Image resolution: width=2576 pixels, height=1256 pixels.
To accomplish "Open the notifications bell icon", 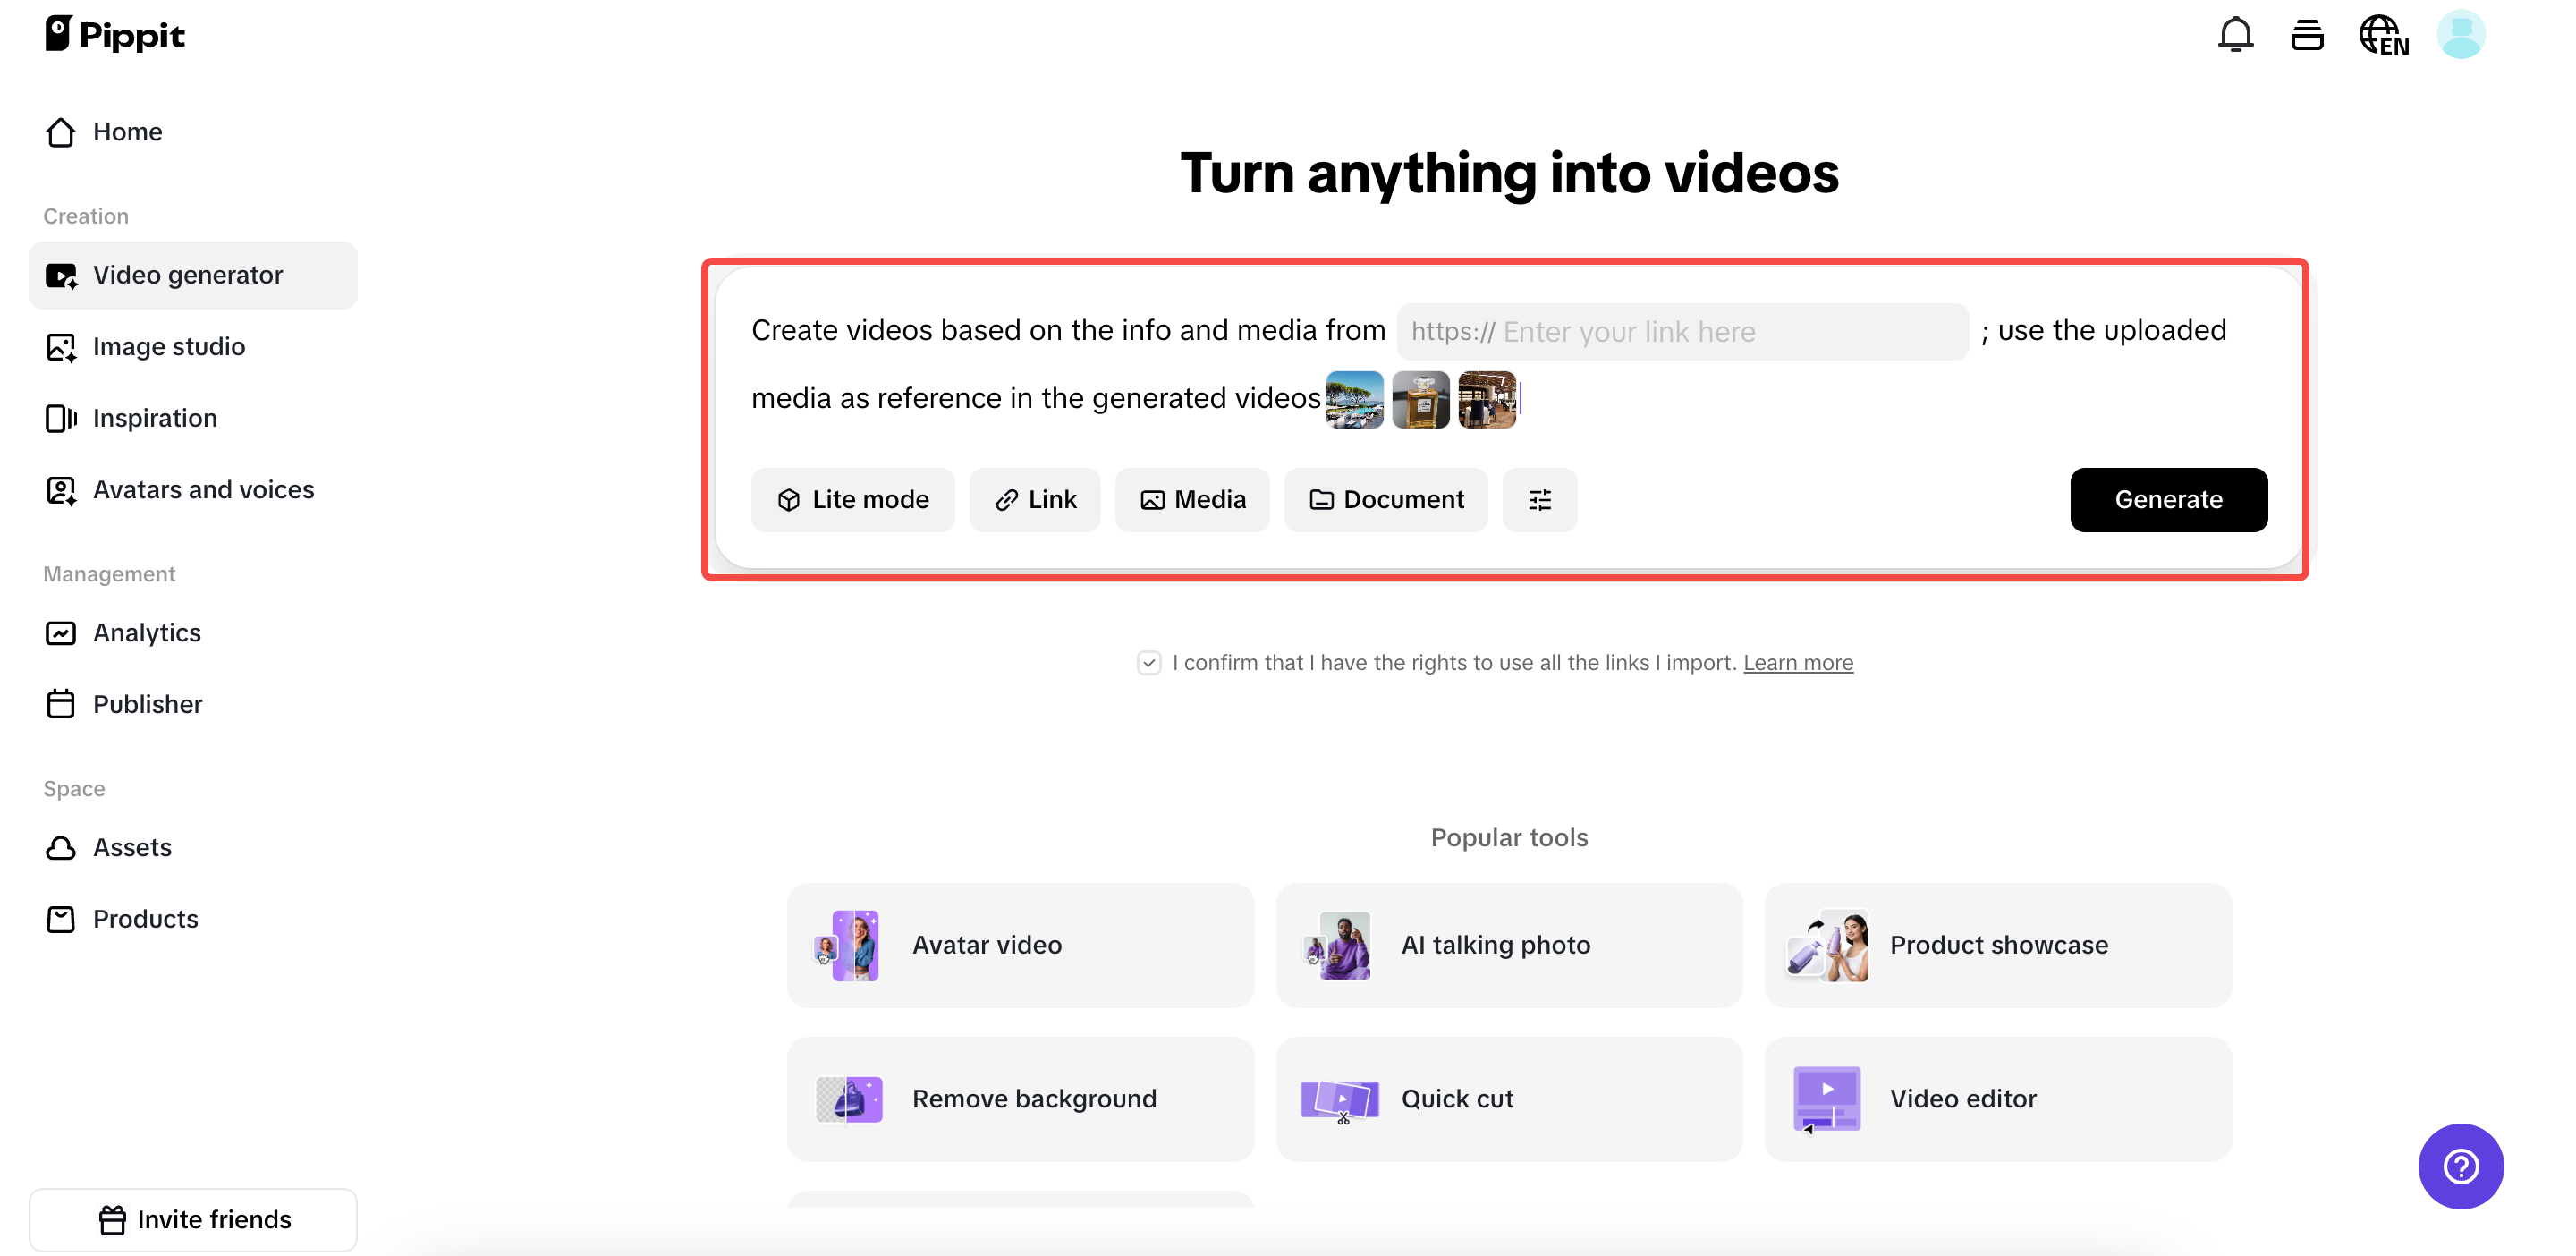I will click(x=2235, y=34).
